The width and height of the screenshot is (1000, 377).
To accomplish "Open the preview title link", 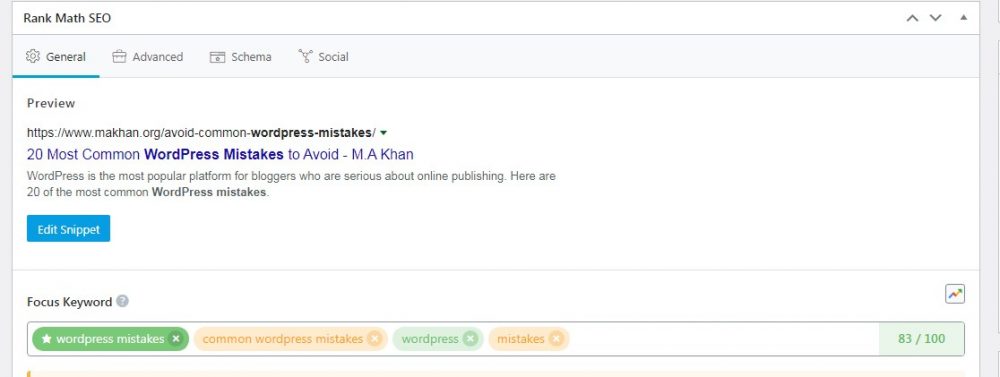I will pyautogui.click(x=220, y=154).
